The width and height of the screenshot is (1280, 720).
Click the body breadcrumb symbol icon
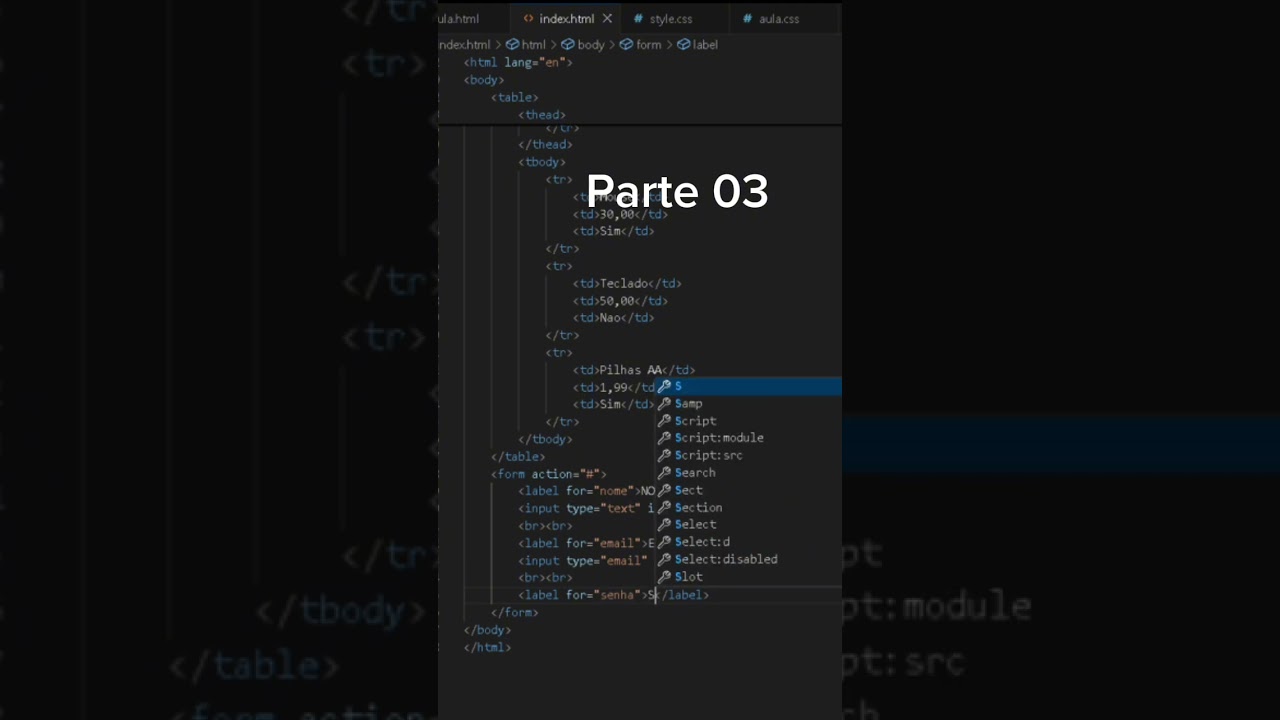coord(568,45)
